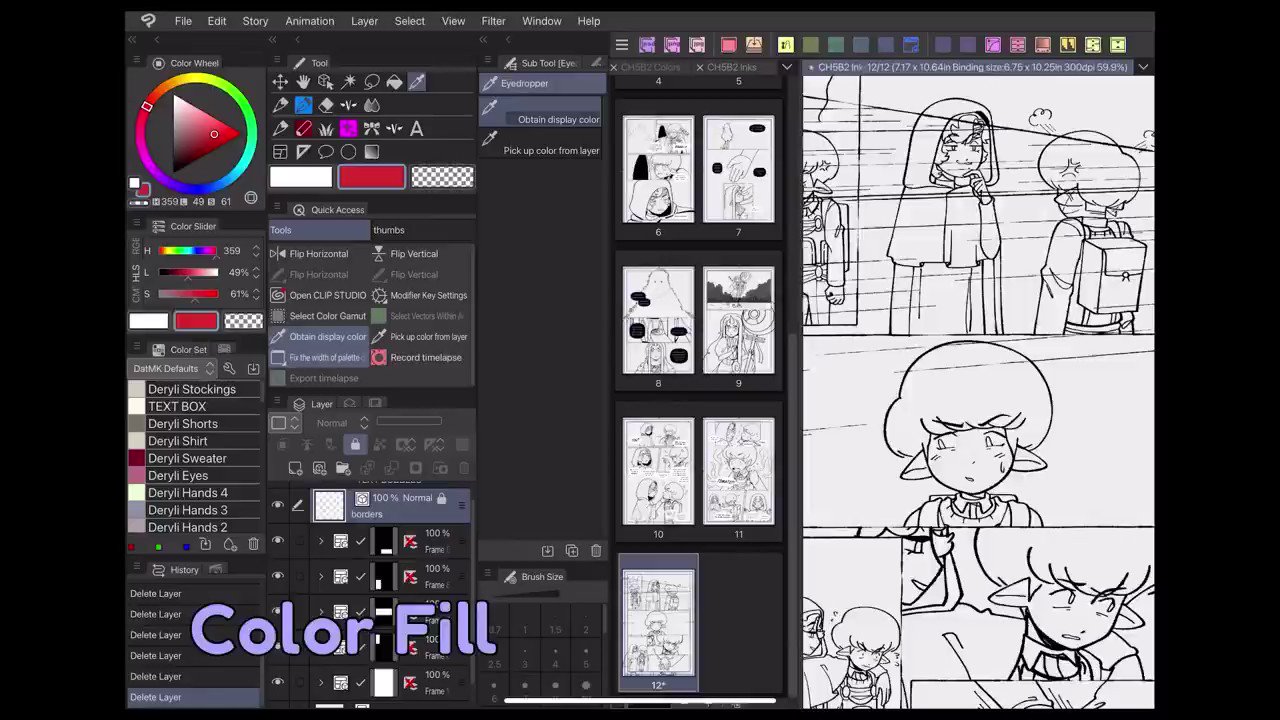The width and height of the screenshot is (1280, 720).
Task: Adjust the S percentage stepper arrows
Action: click(x=255, y=294)
